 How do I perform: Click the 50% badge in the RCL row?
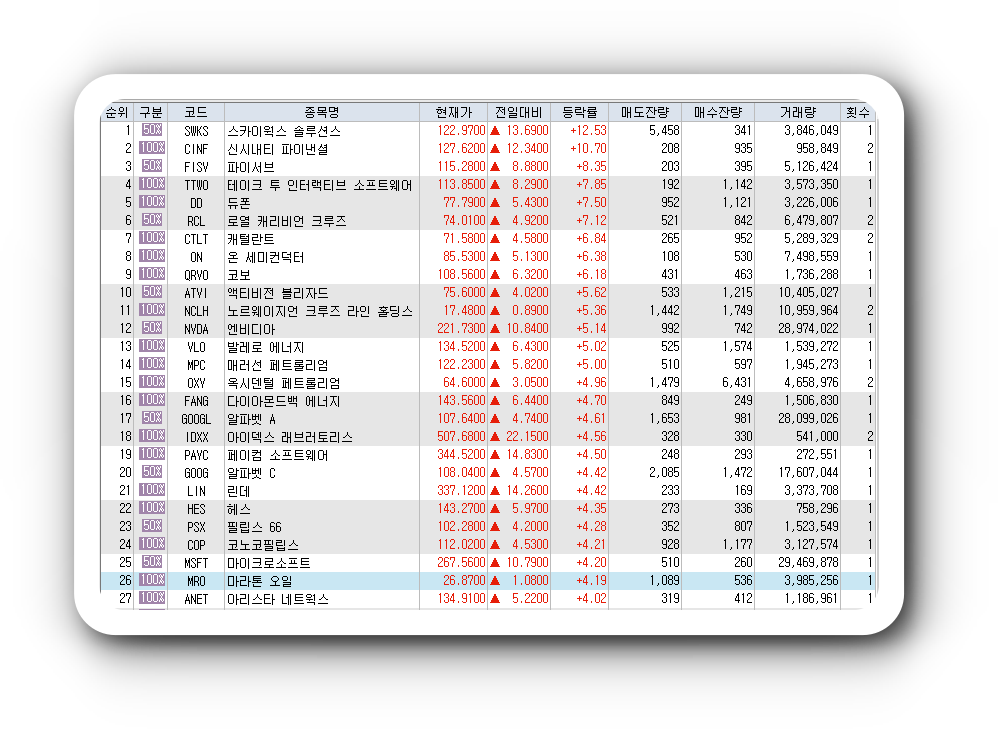[152, 220]
